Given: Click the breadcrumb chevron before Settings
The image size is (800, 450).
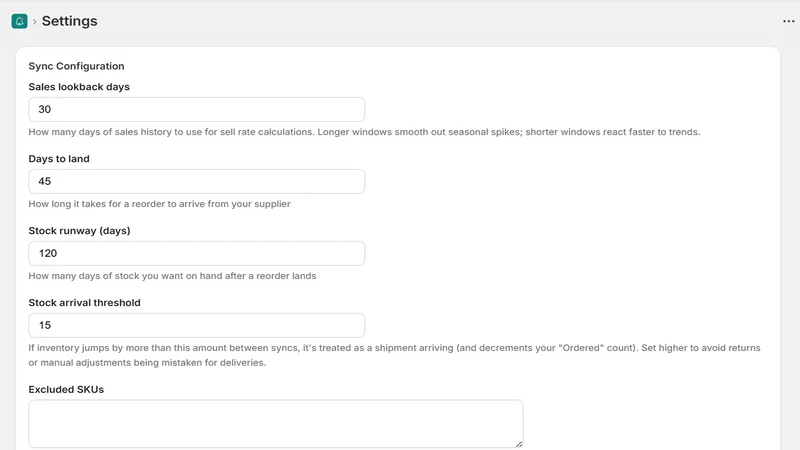Looking at the screenshot, I should click(x=35, y=21).
